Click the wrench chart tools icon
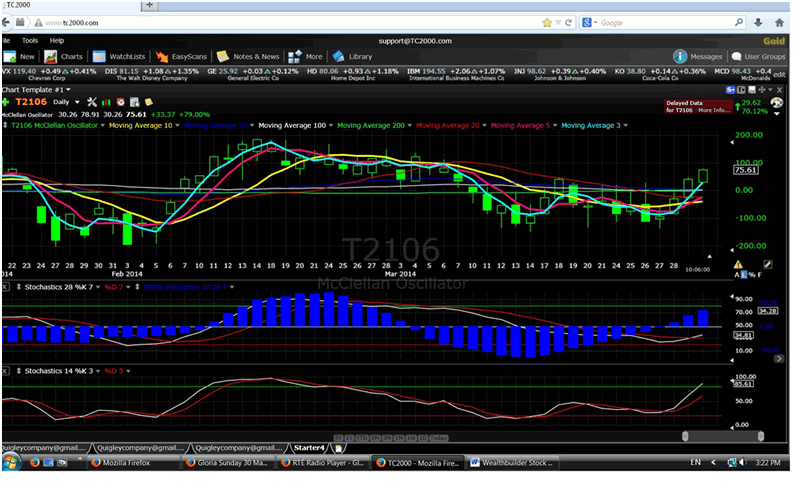Screen dimensions: 800x501 click(91, 102)
